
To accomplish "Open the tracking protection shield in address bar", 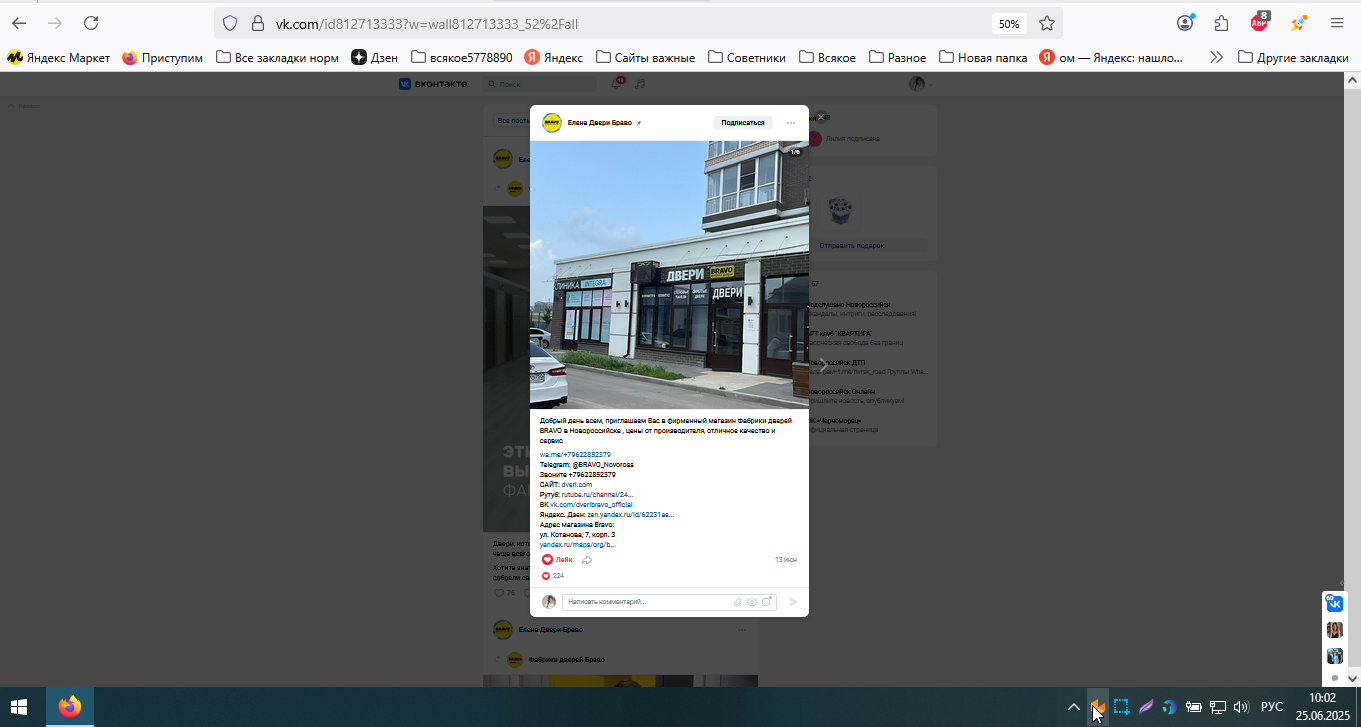I will (x=230, y=23).
